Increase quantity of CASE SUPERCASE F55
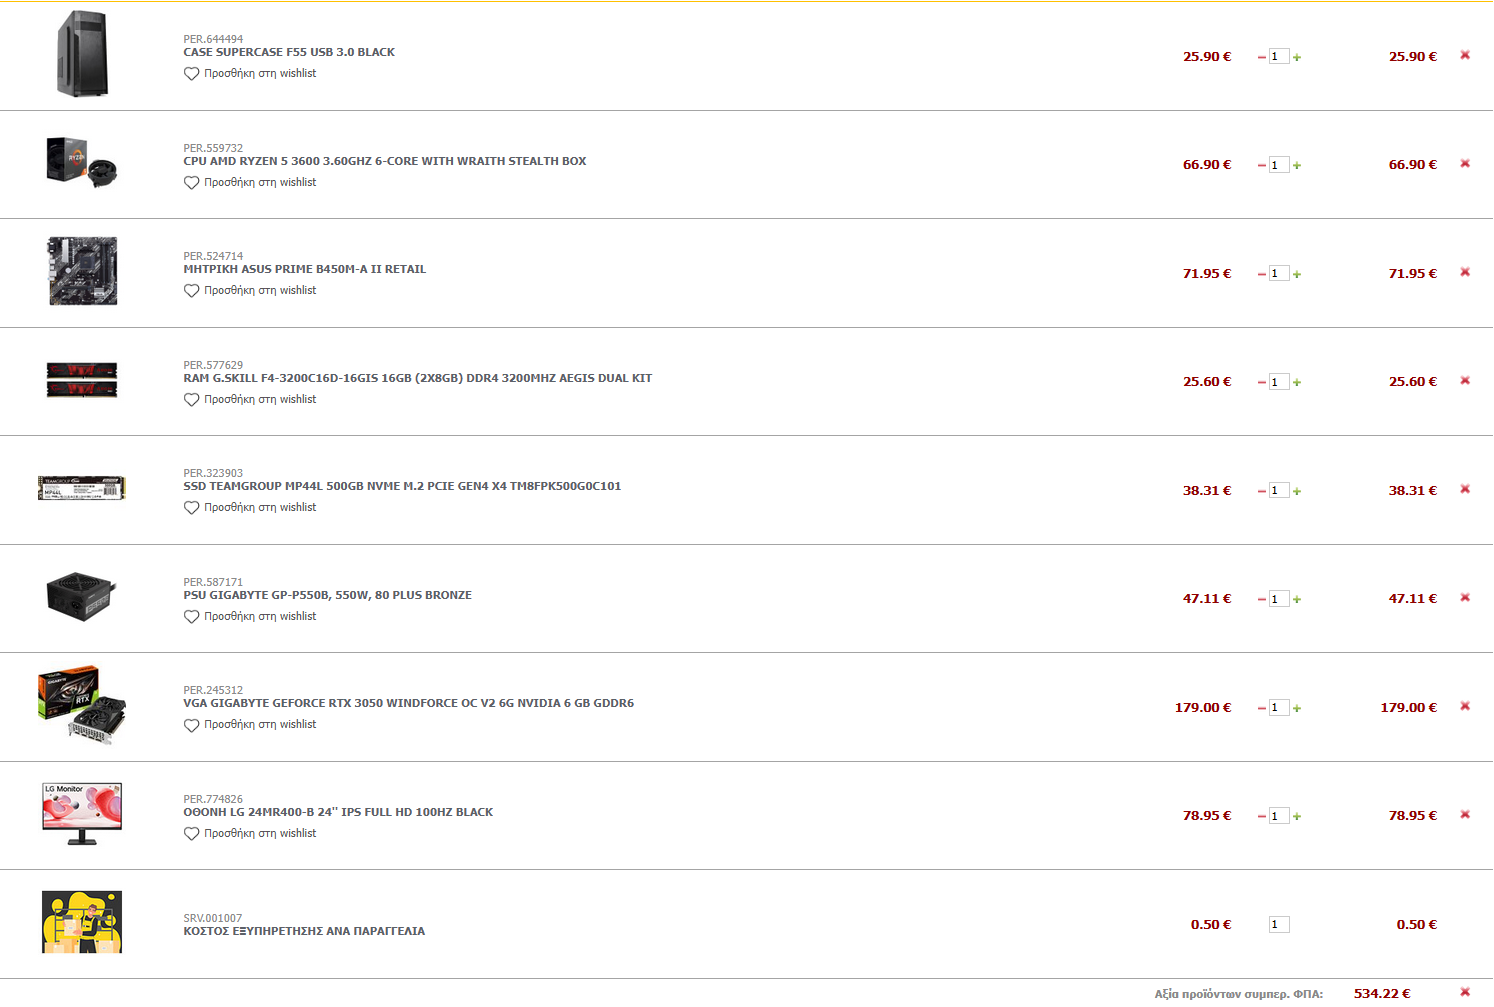 pyautogui.click(x=1297, y=57)
